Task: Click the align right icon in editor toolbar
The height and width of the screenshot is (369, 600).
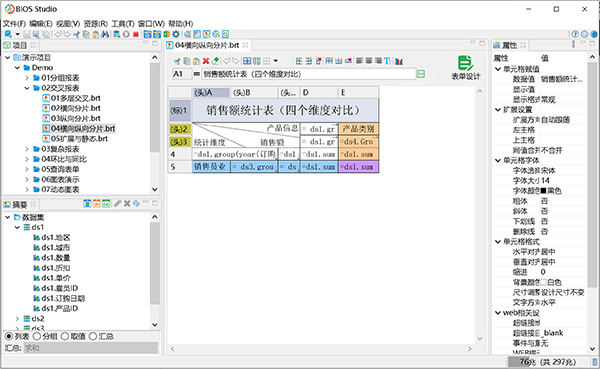Action: tap(378, 61)
